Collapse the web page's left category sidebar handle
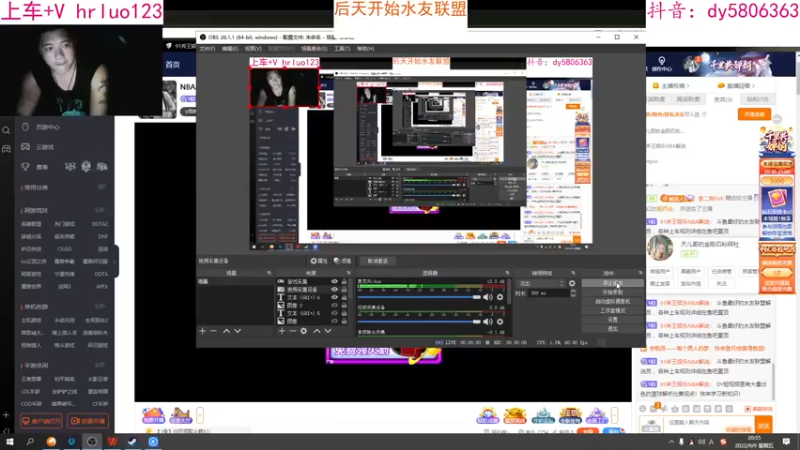800x450 pixels. tap(116, 262)
